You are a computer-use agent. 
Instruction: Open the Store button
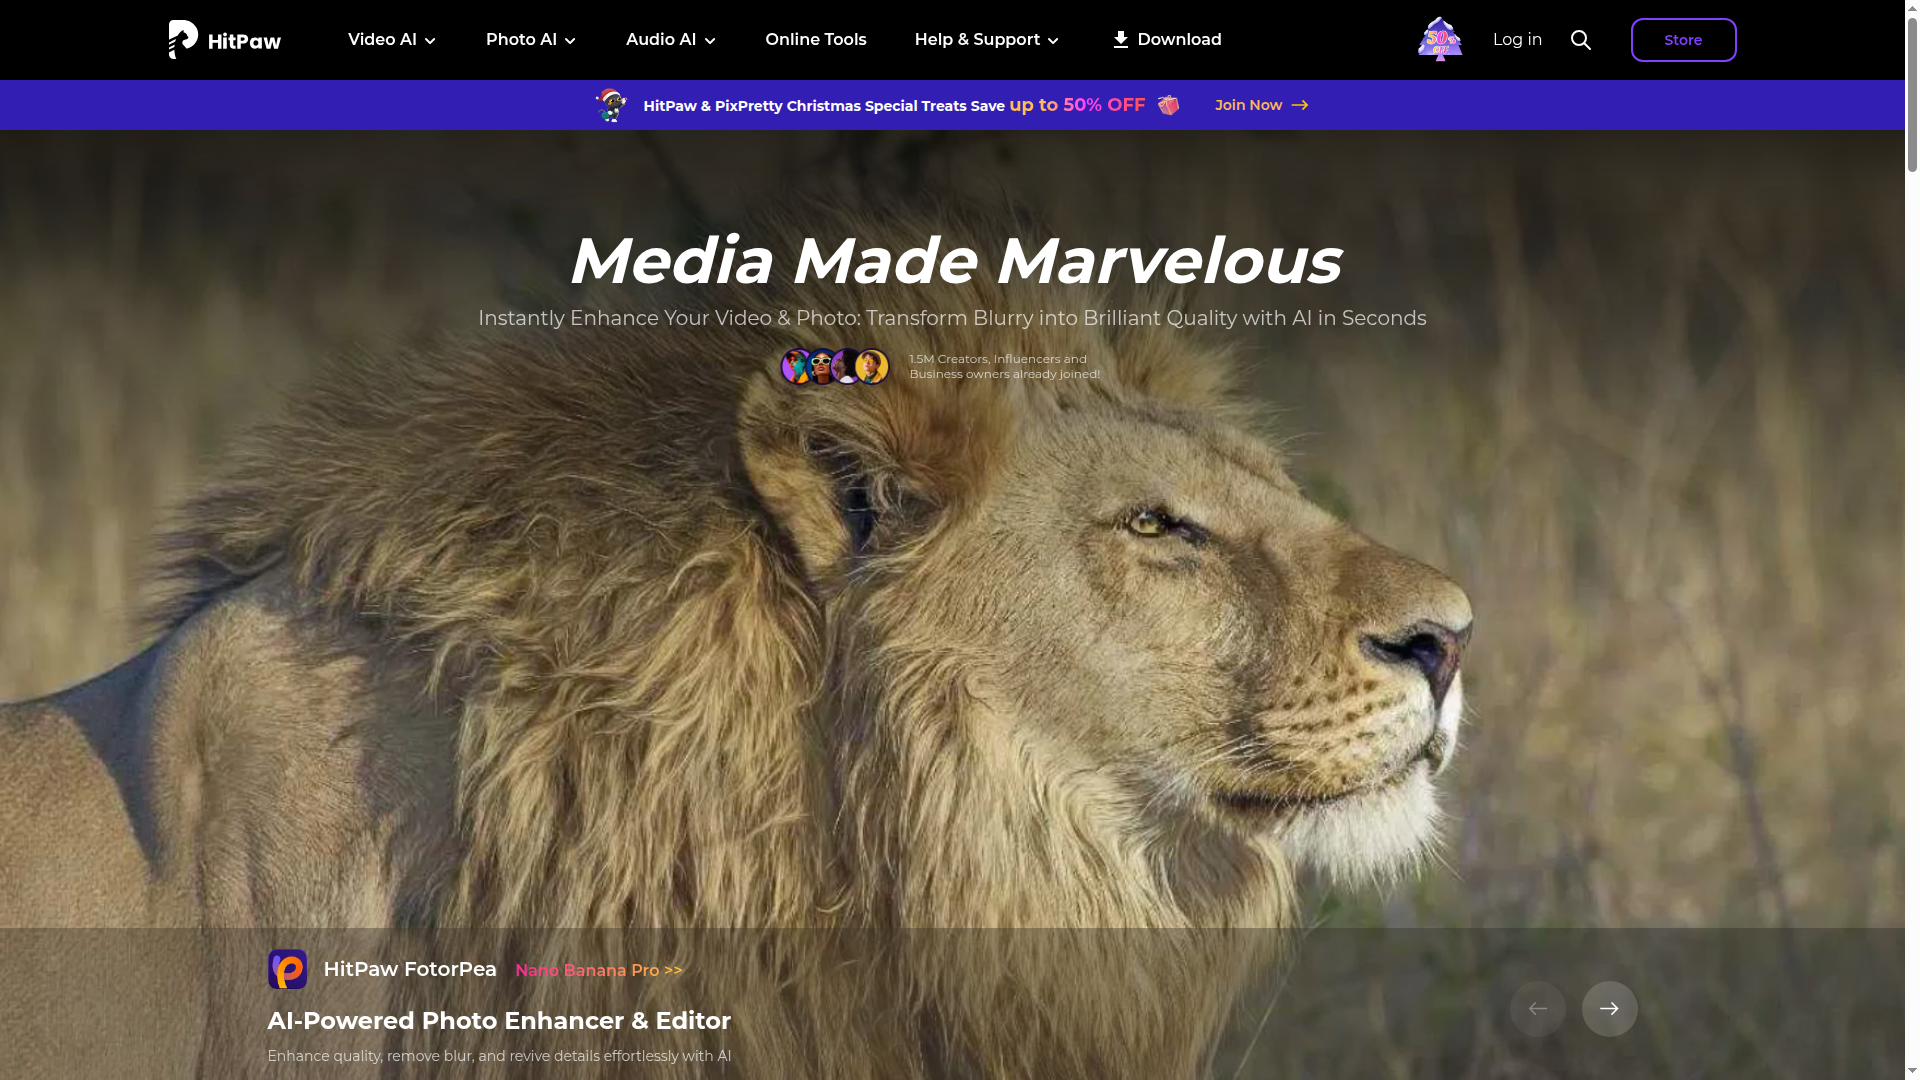click(1683, 40)
